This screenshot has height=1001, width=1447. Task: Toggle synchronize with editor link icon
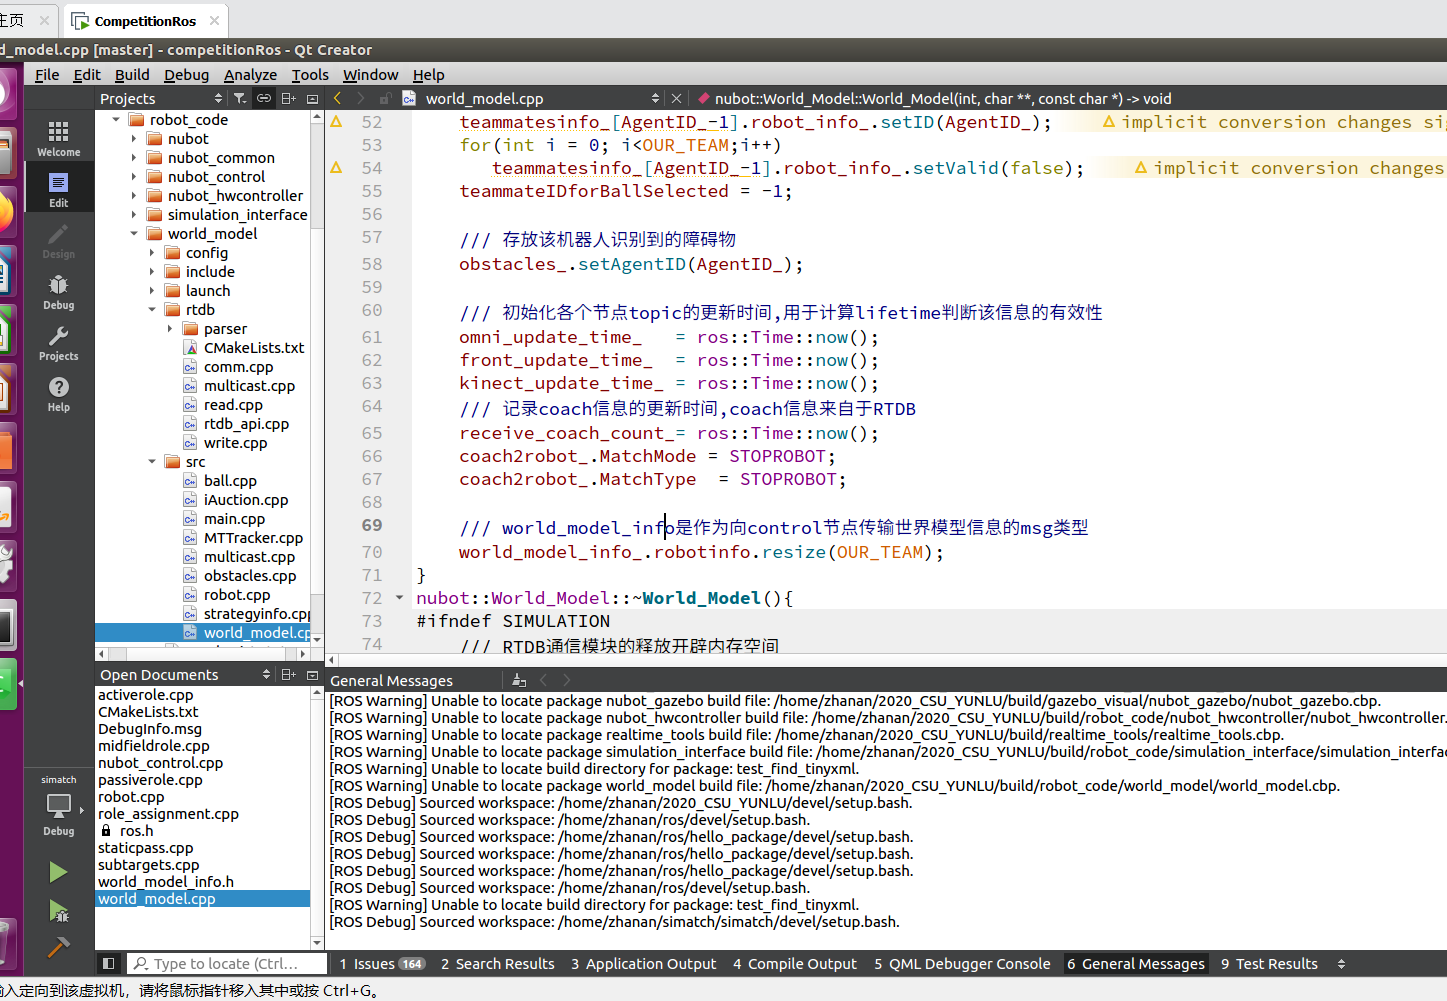[264, 98]
